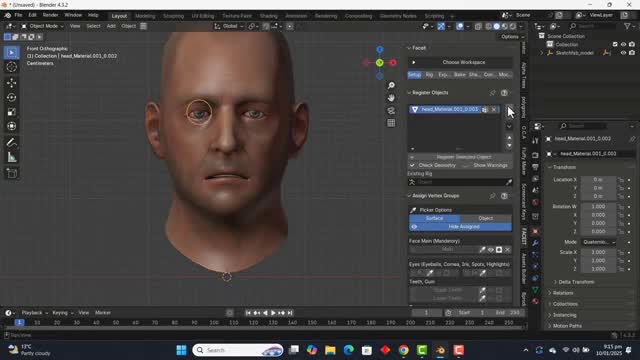Click Choose Workspace button
This screenshot has height=360, width=640.
tap(460, 62)
